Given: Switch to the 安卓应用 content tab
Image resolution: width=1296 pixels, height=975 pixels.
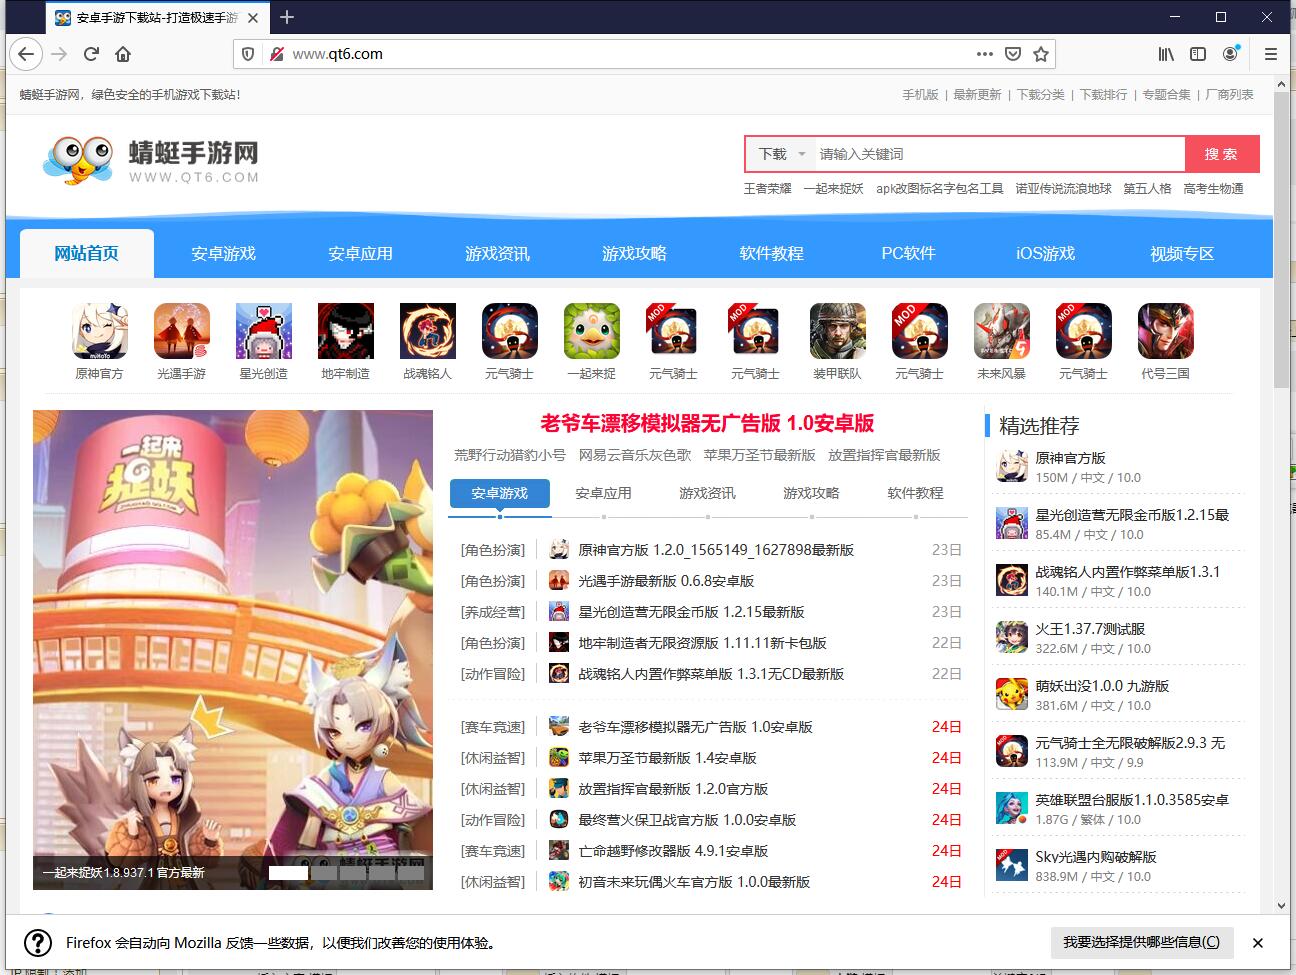Looking at the screenshot, I should 603,493.
